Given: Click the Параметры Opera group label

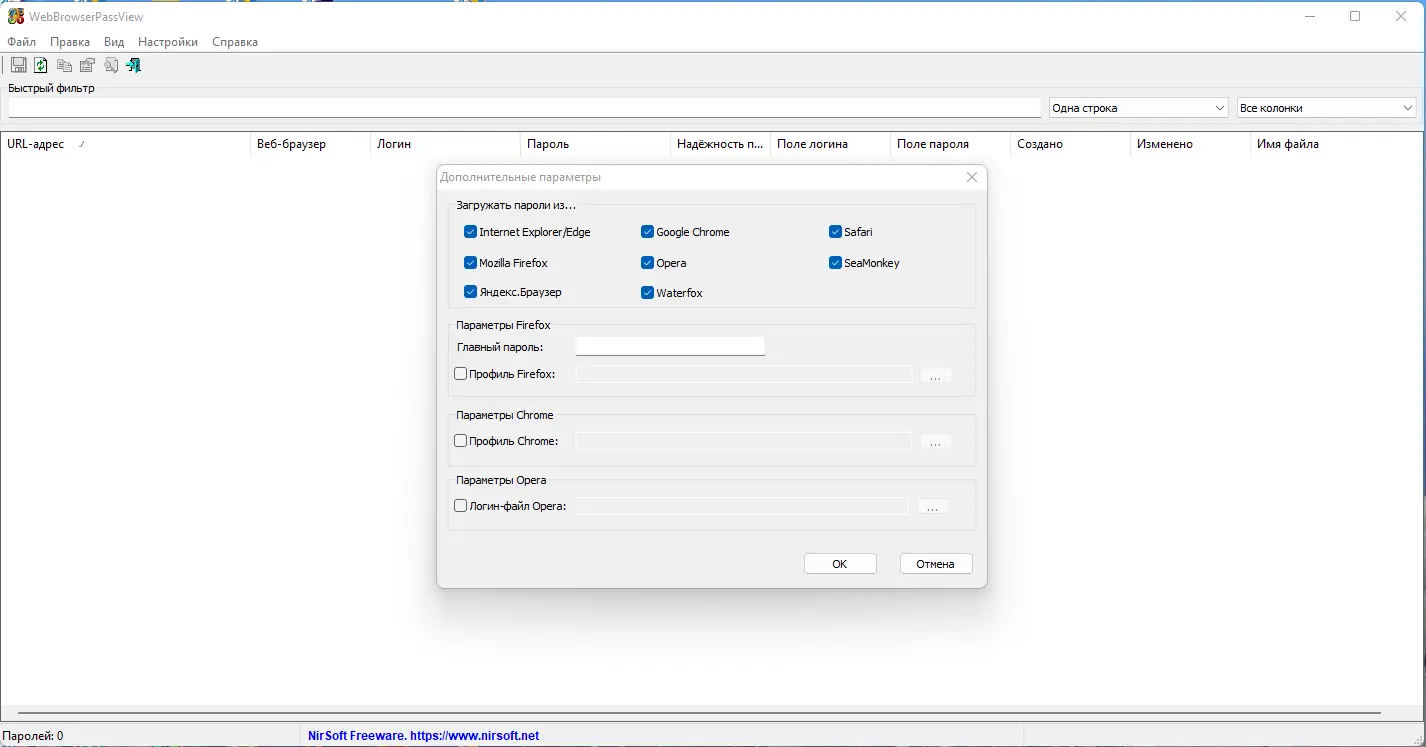Looking at the screenshot, I should point(501,480).
